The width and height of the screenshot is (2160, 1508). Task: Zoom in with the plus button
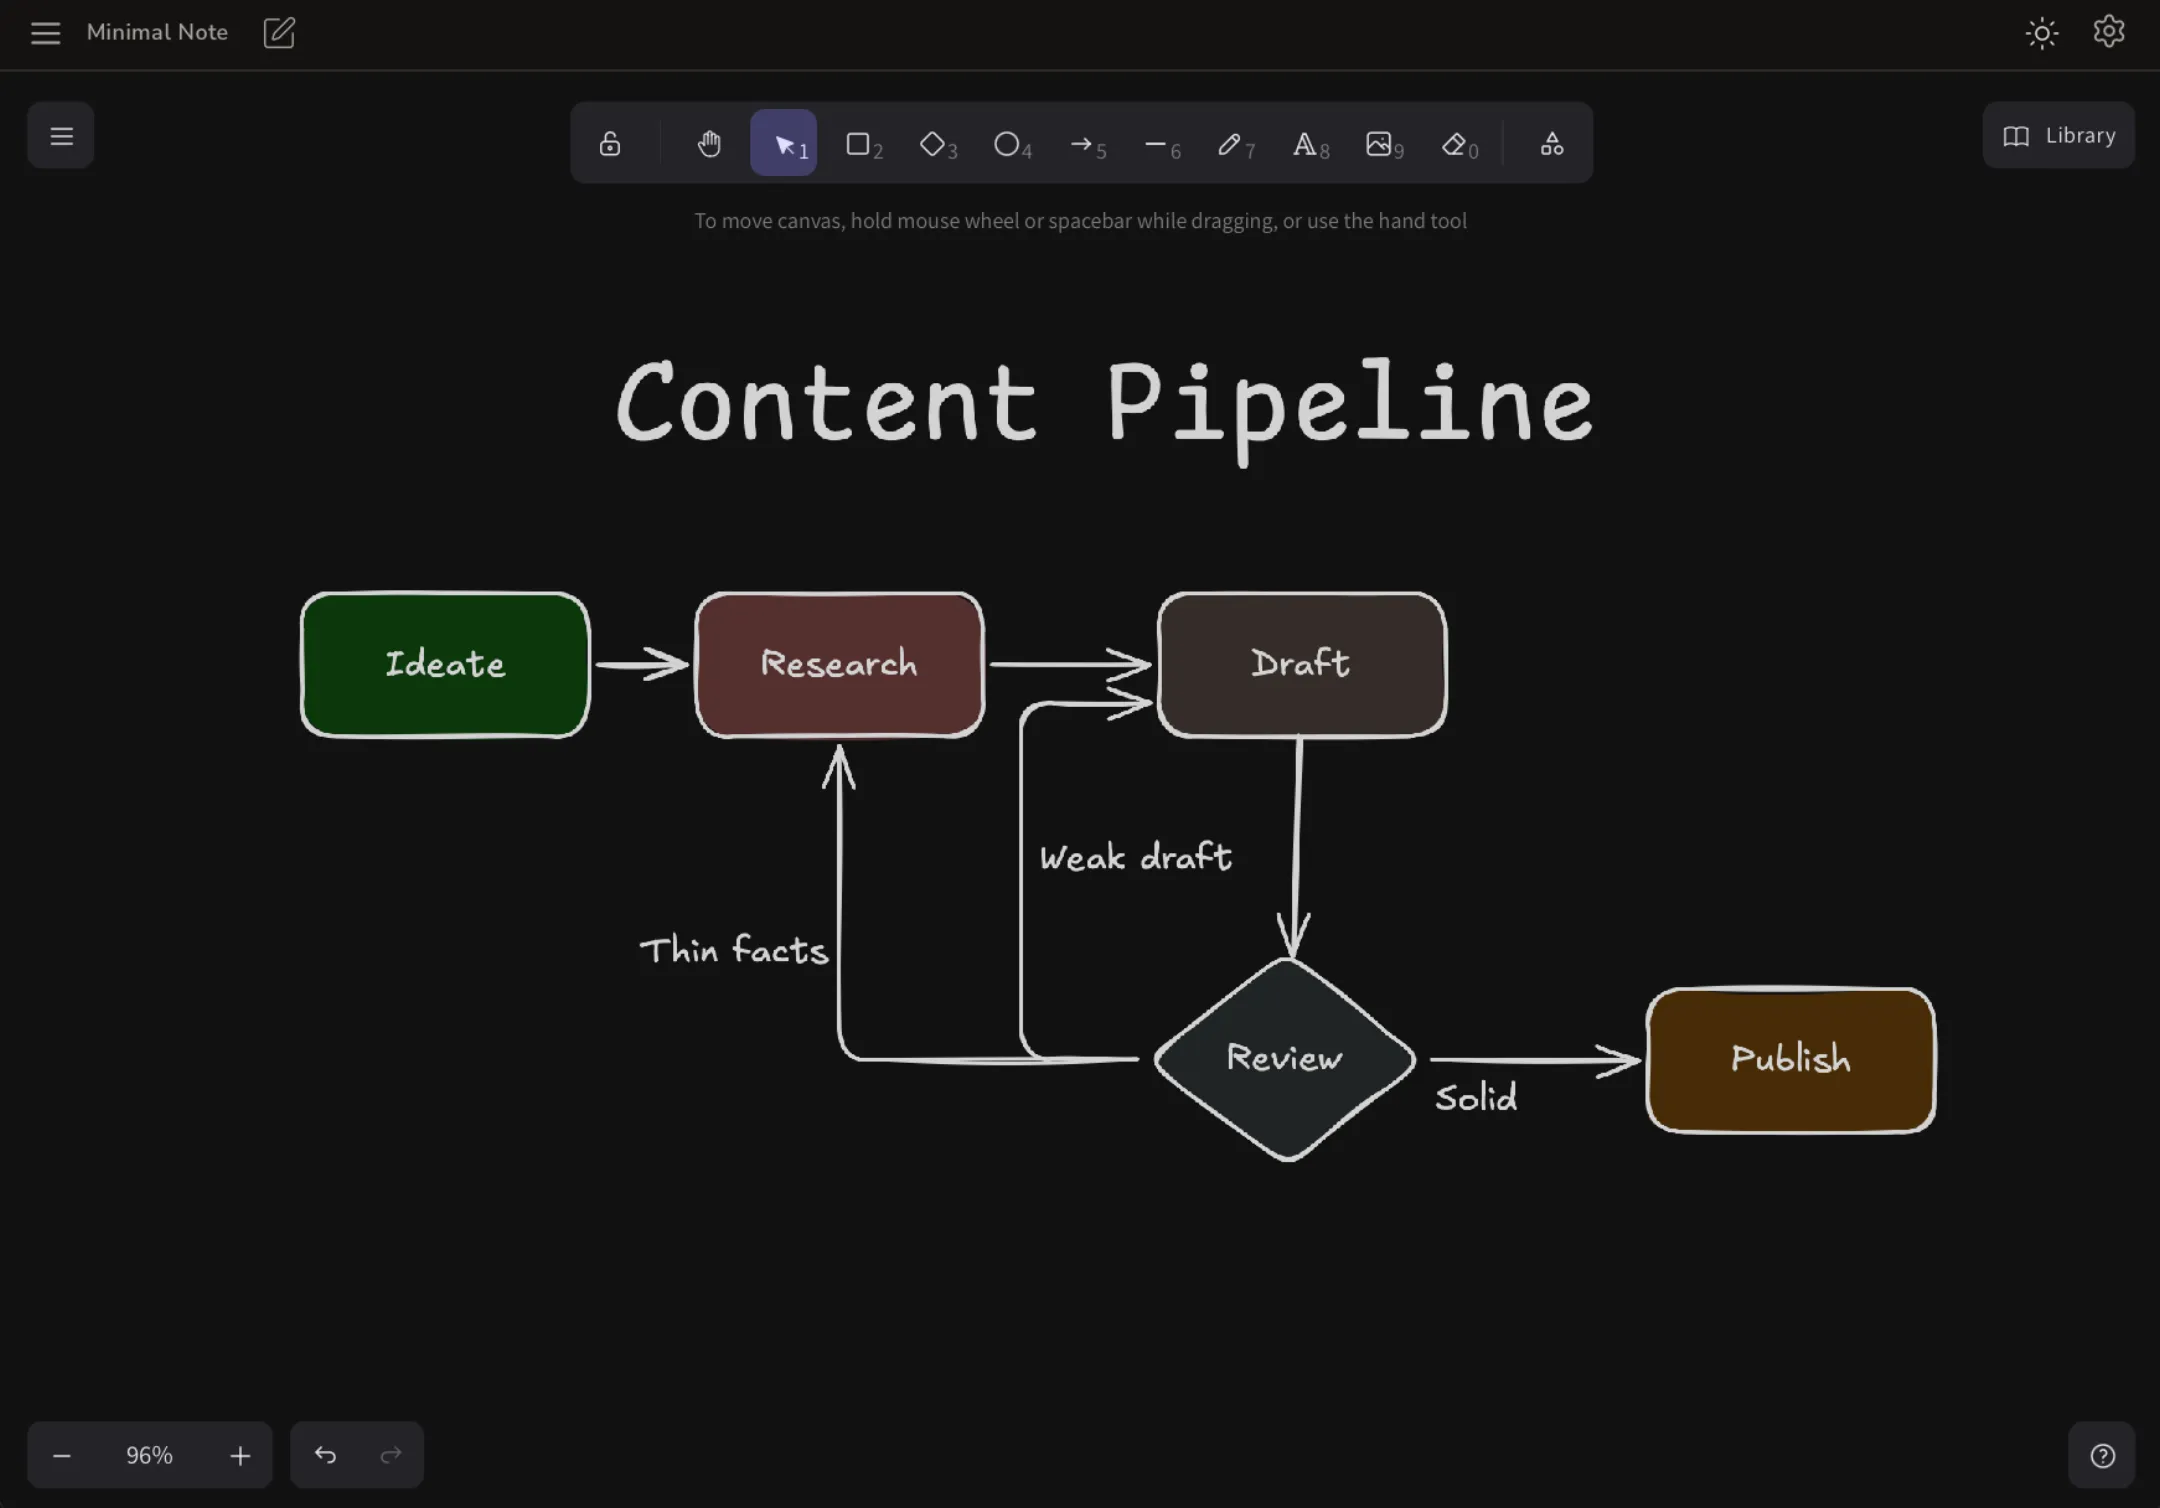tap(240, 1455)
